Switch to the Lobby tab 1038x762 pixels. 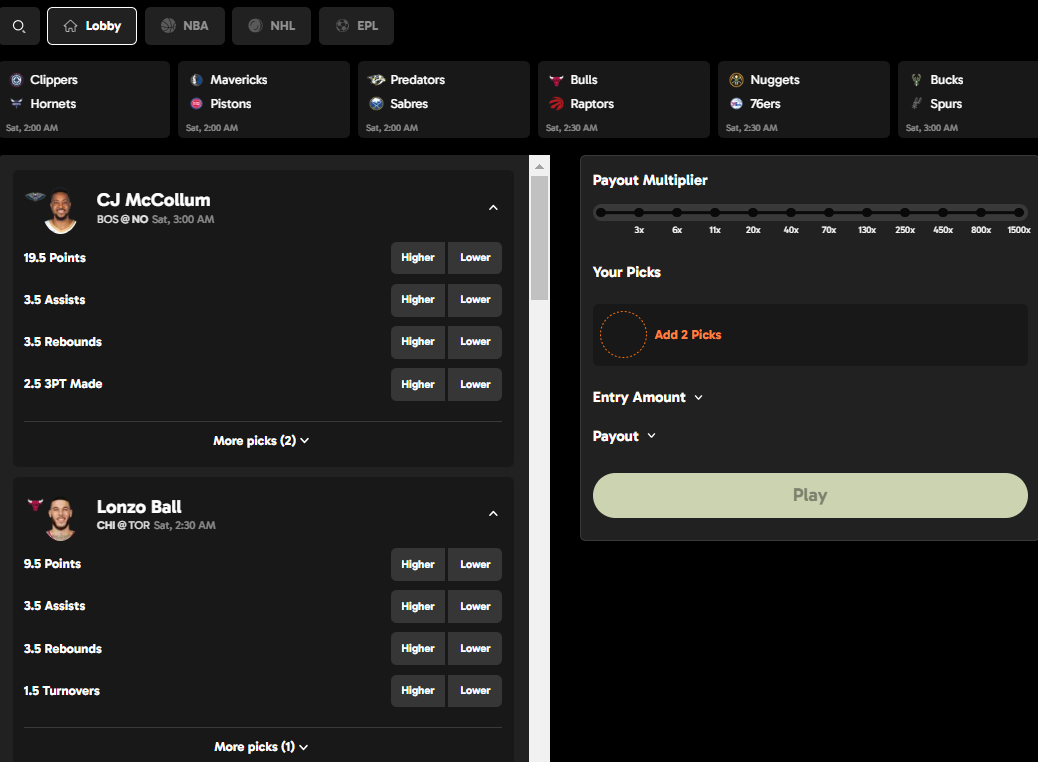[x=92, y=26]
